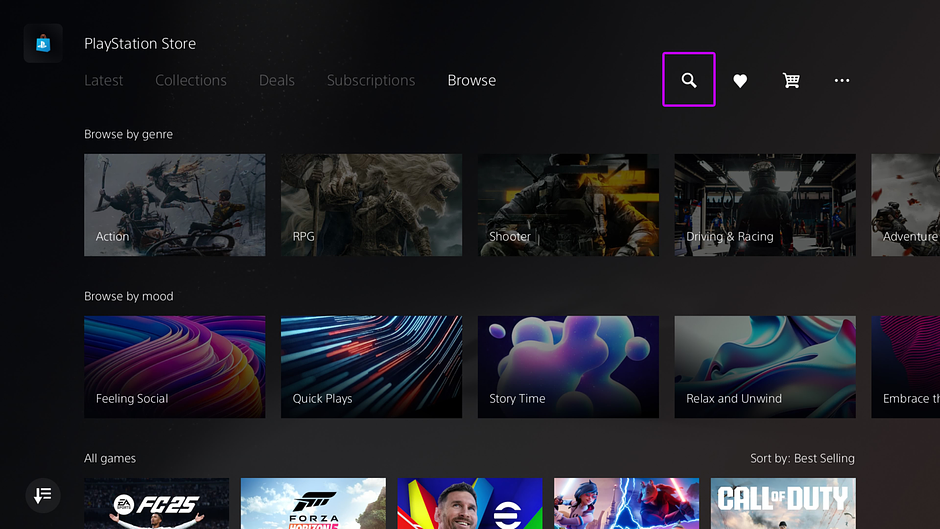Change the Sort by: Best Selling option
Screen dimensions: 940x529
pyautogui.click(x=802, y=458)
